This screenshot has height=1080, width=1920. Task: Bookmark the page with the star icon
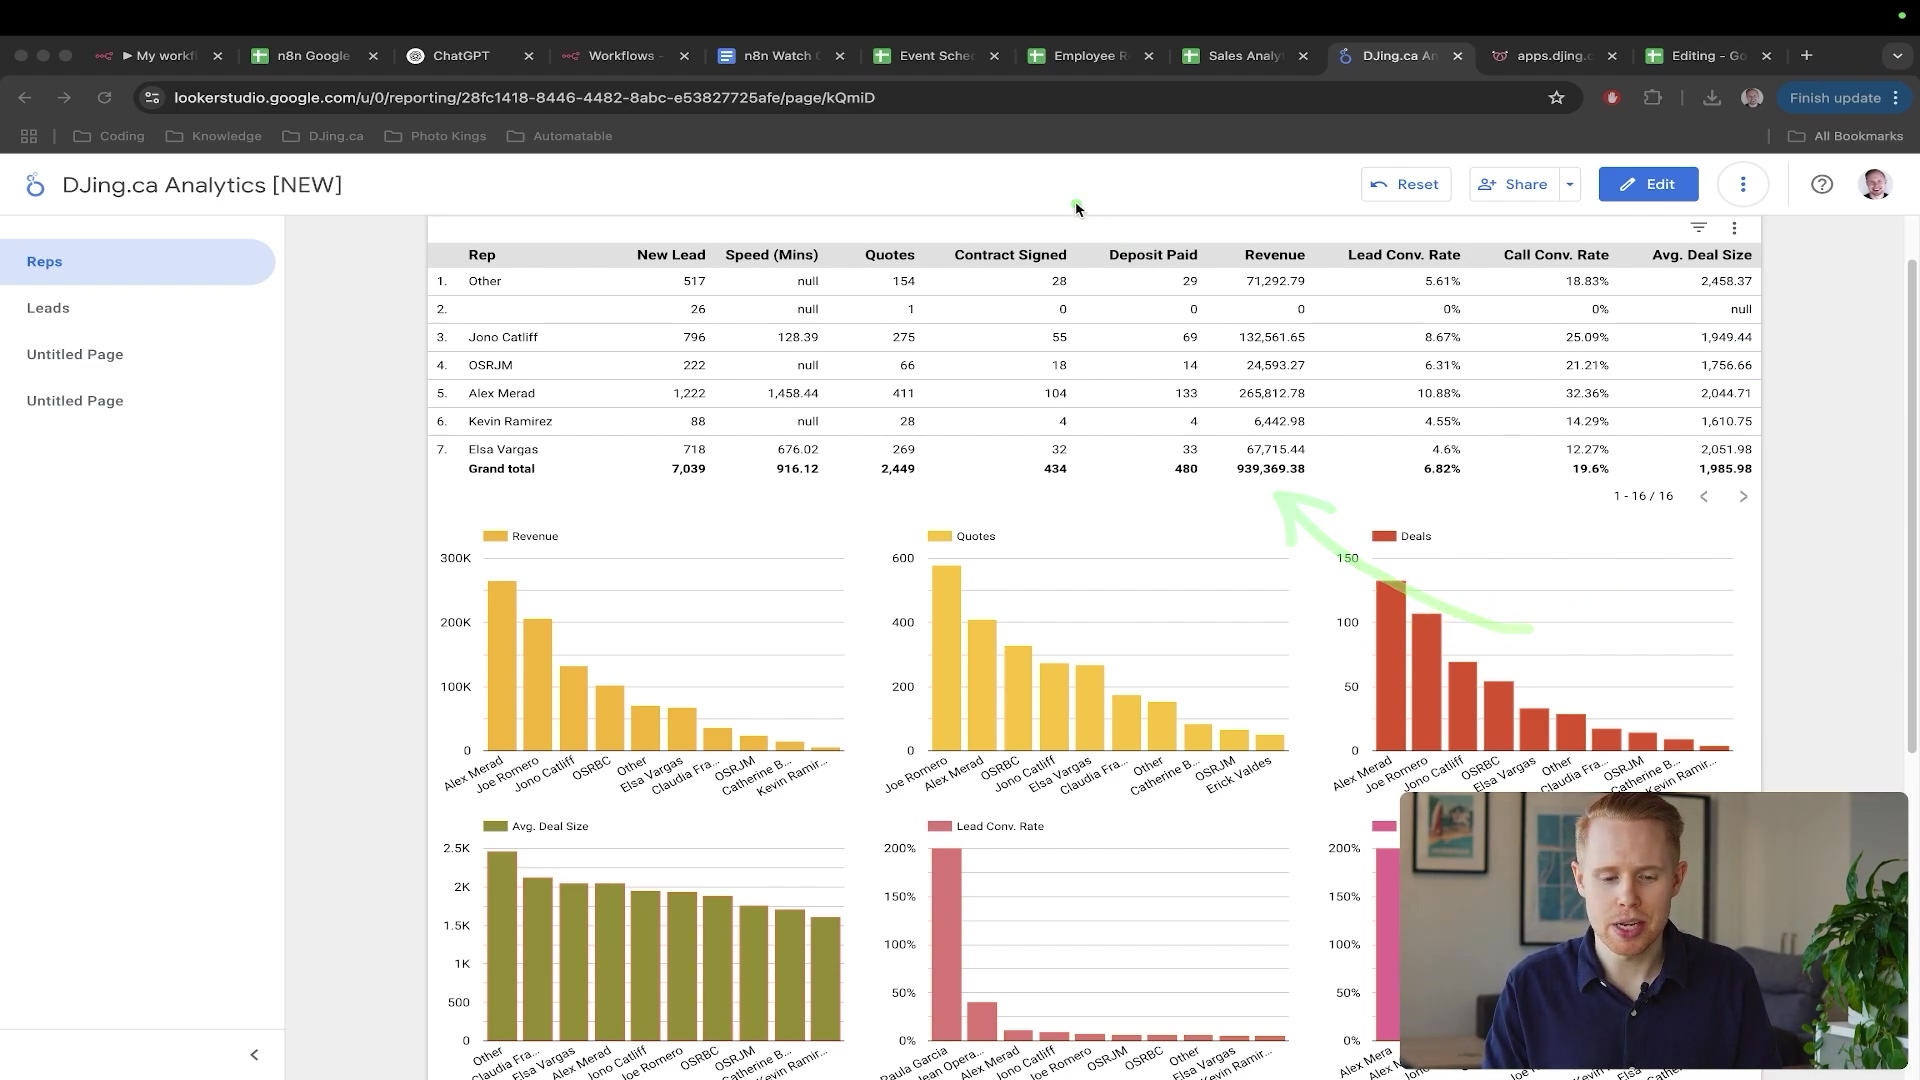1556,97
